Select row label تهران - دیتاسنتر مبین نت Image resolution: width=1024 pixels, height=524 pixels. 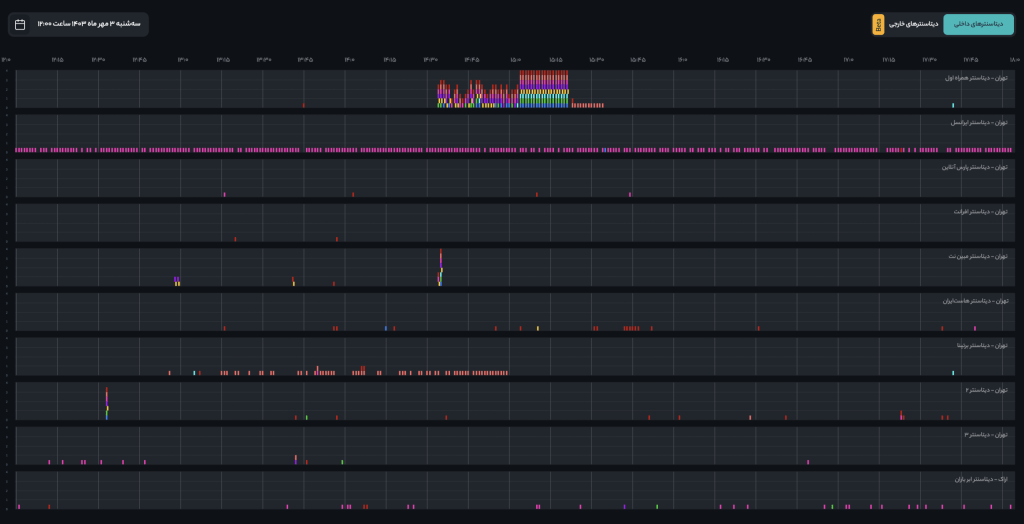point(978,255)
